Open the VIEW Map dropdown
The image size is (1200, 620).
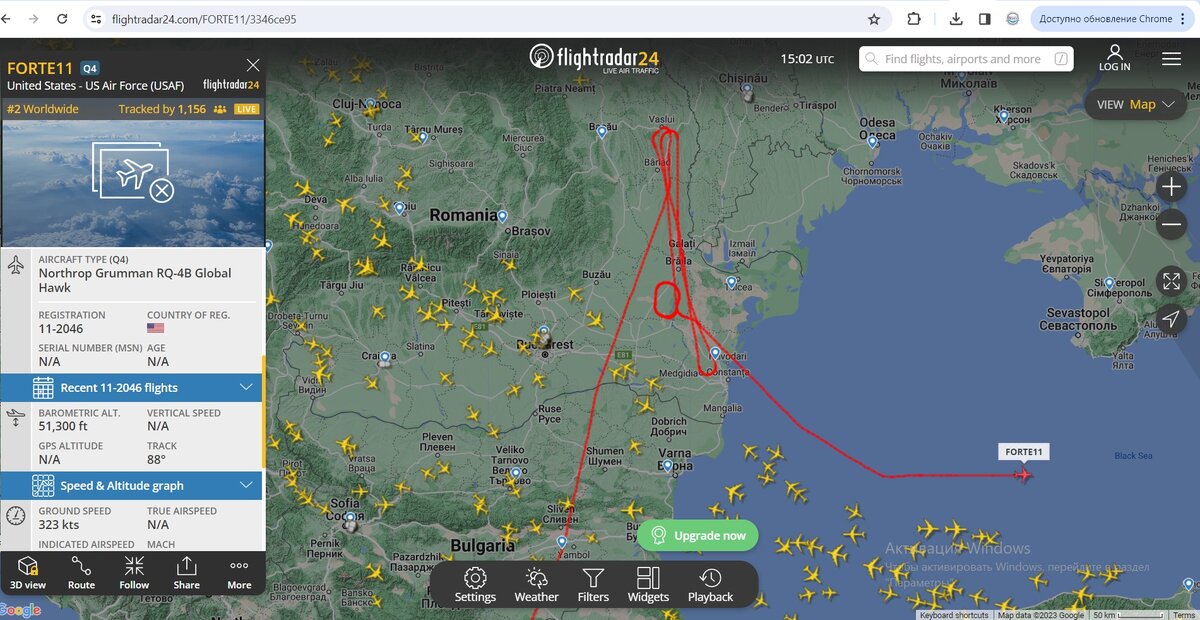(1135, 104)
